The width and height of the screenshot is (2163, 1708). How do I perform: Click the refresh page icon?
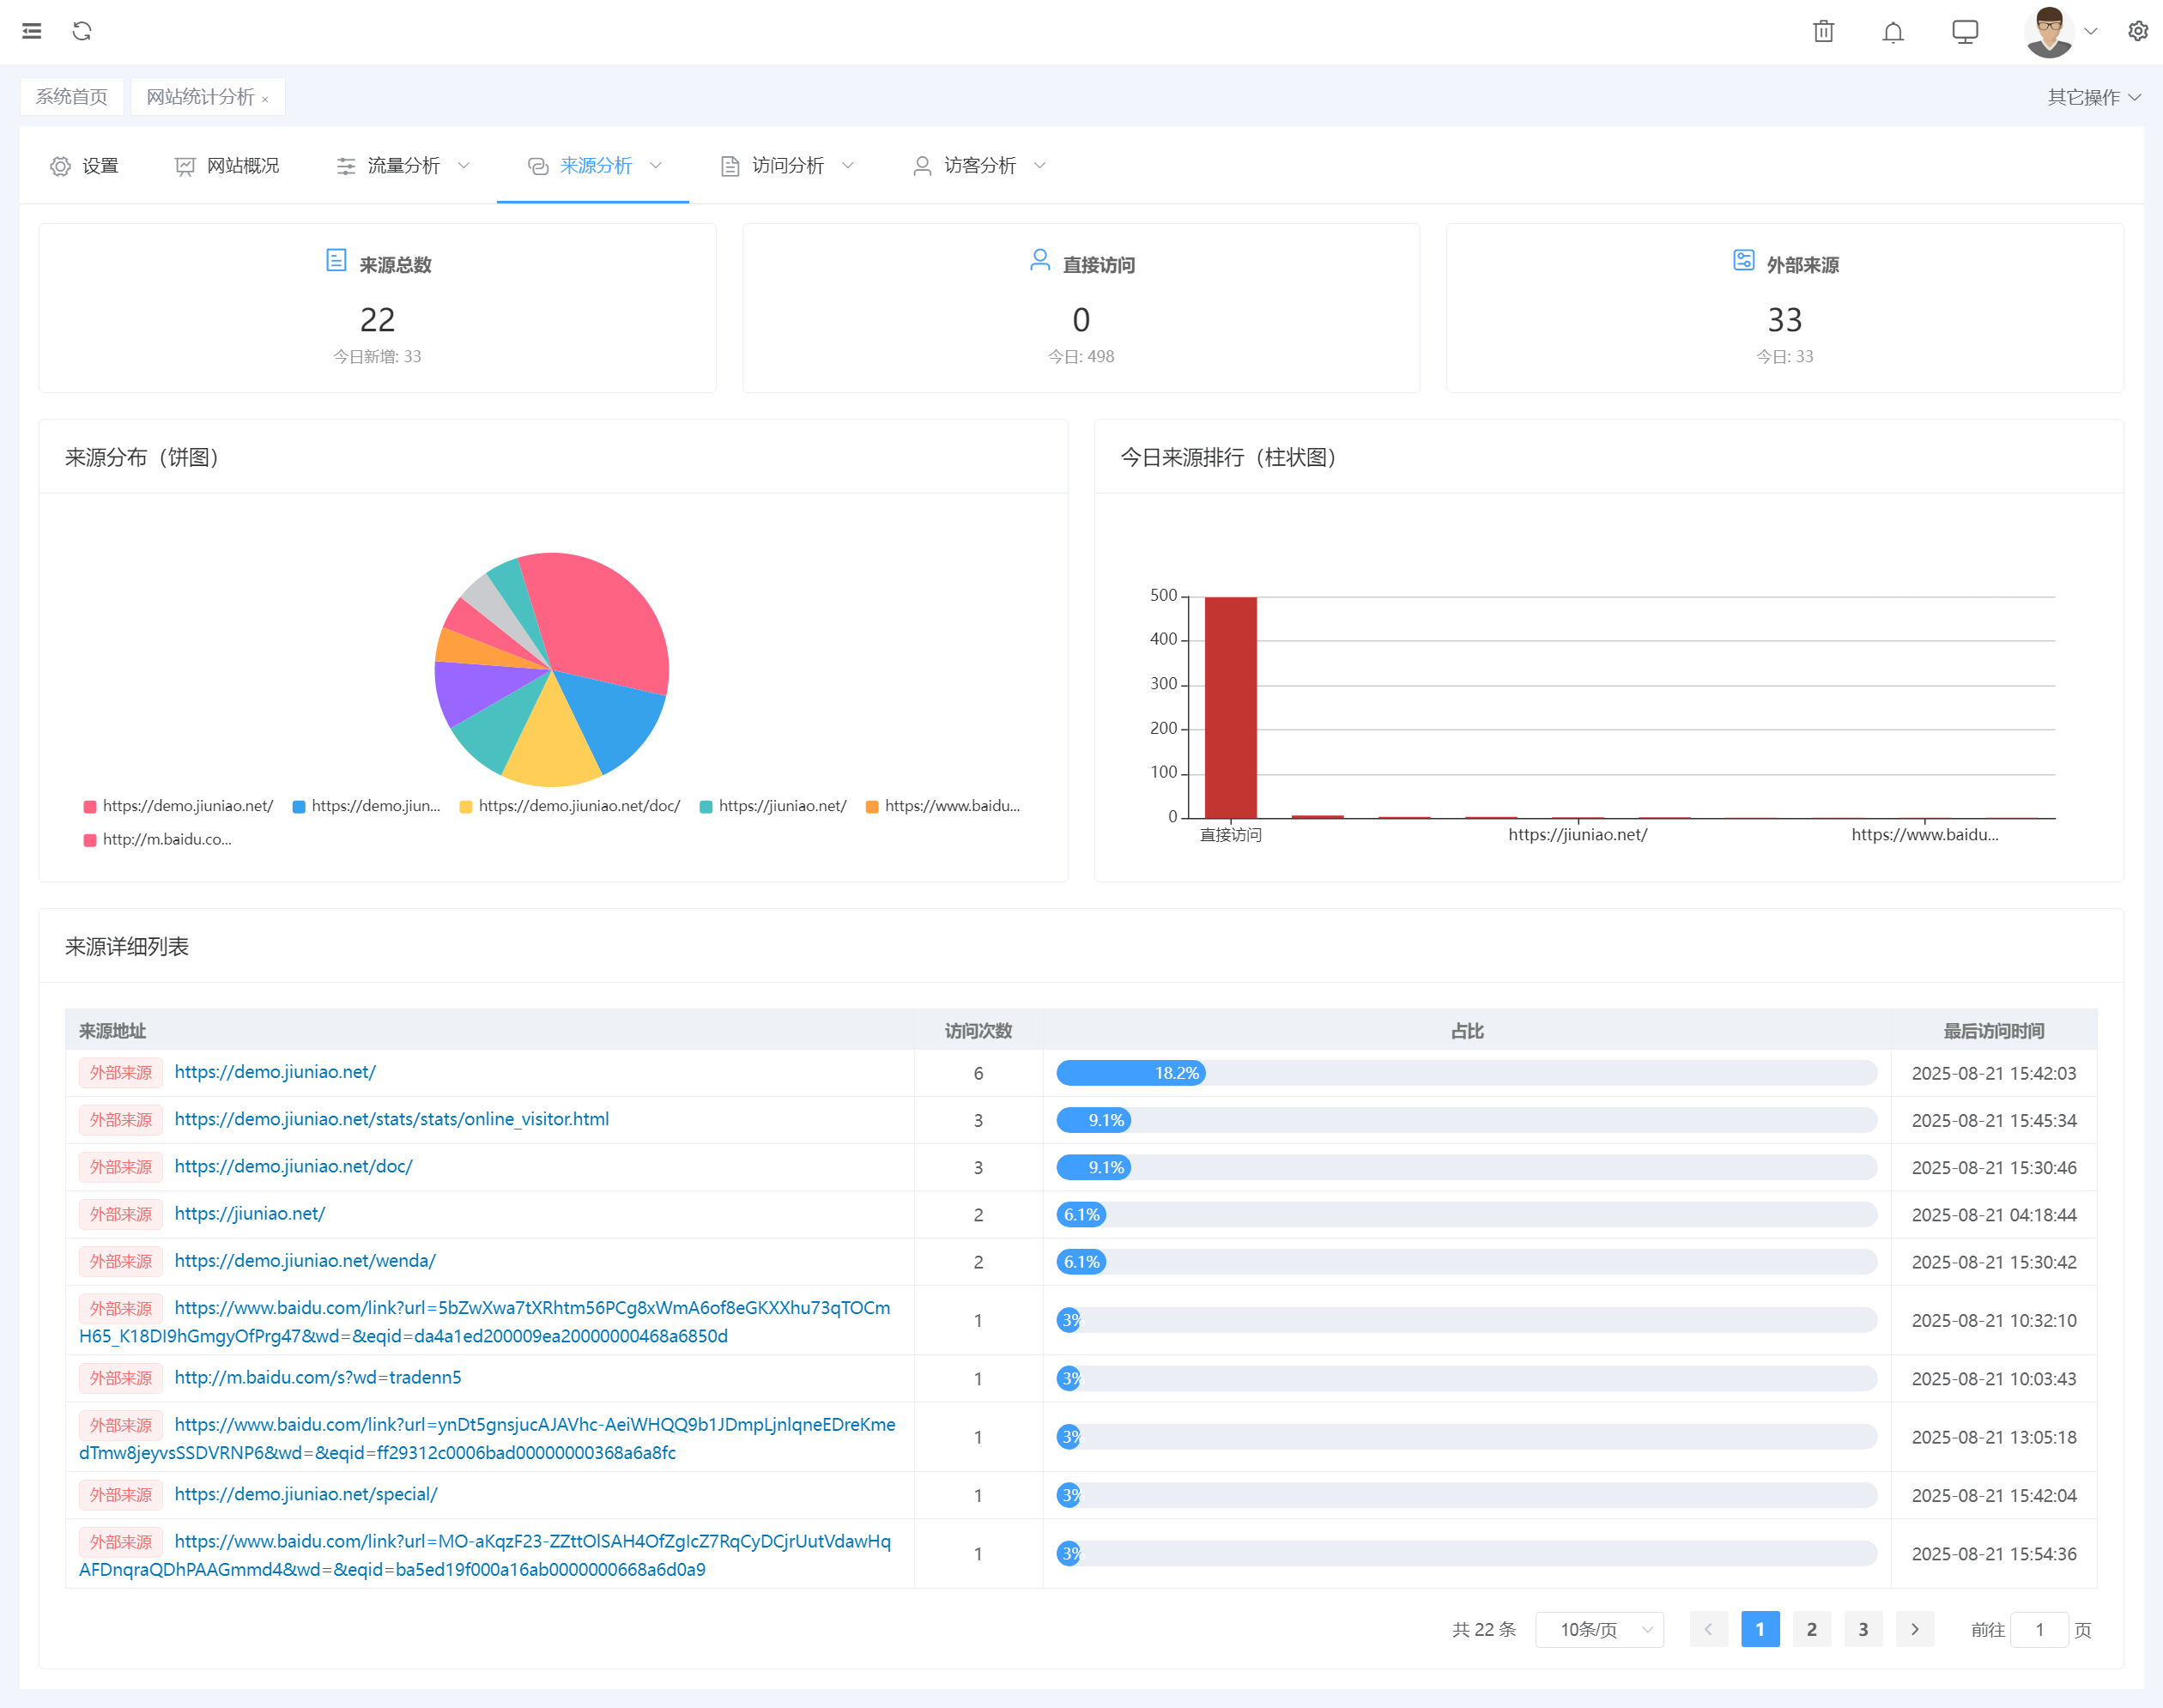tap(82, 31)
